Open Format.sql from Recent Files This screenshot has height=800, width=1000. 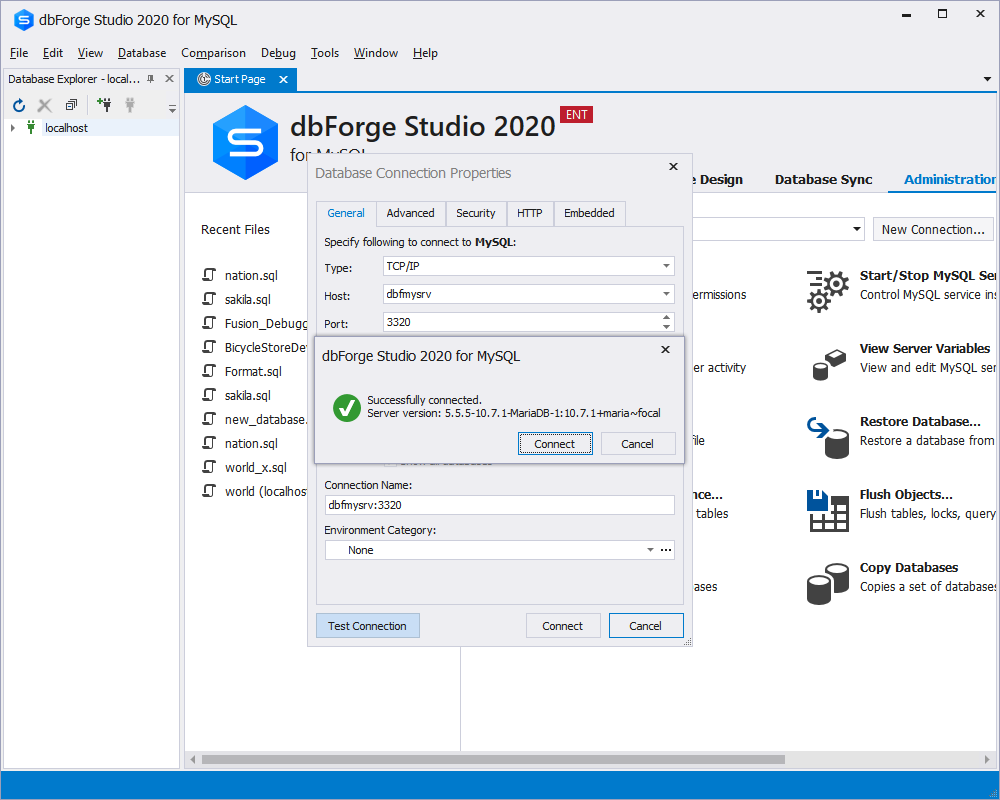[253, 371]
